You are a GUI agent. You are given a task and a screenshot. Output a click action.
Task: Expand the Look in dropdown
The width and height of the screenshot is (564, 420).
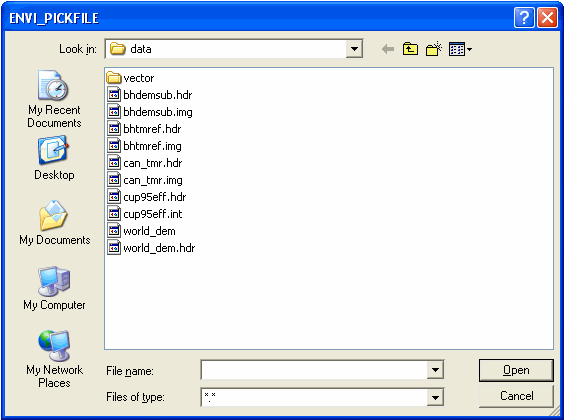[x=354, y=49]
